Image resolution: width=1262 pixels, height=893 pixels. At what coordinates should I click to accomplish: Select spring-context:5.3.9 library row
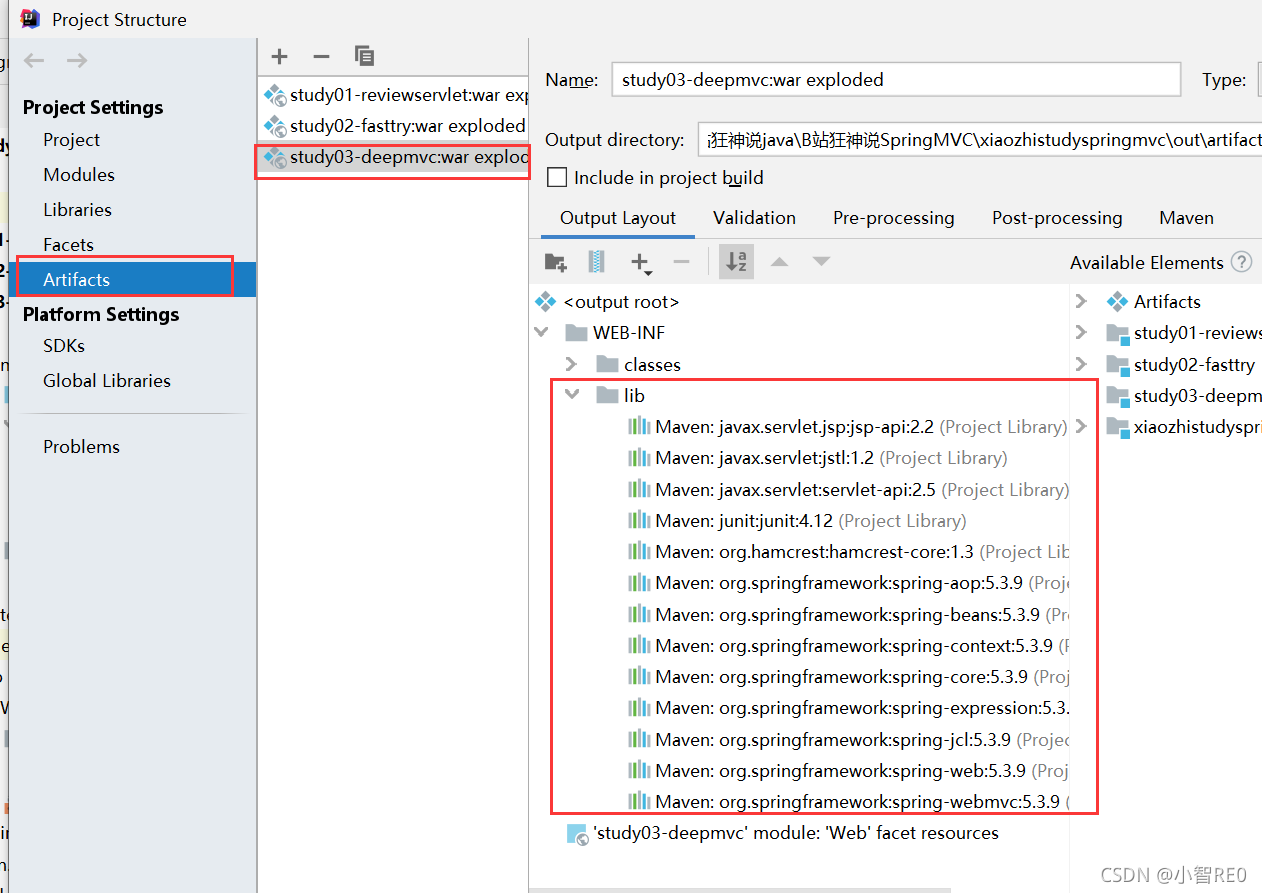coord(848,646)
